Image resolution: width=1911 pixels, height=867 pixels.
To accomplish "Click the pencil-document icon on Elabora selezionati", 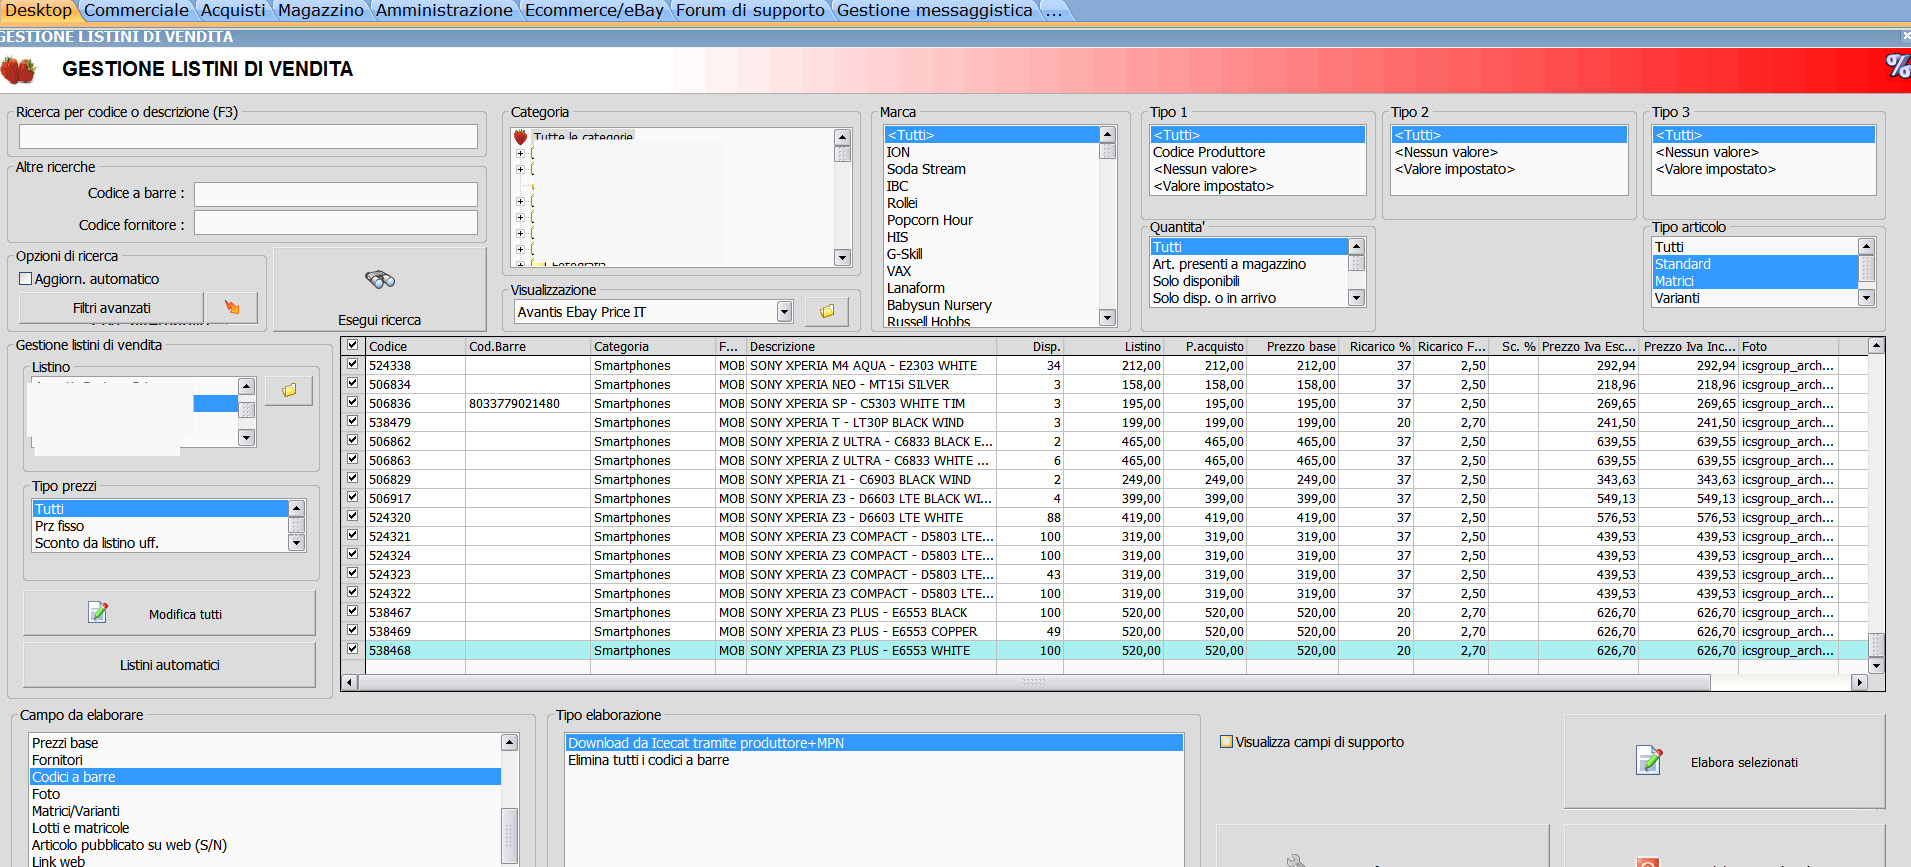I will point(1648,761).
